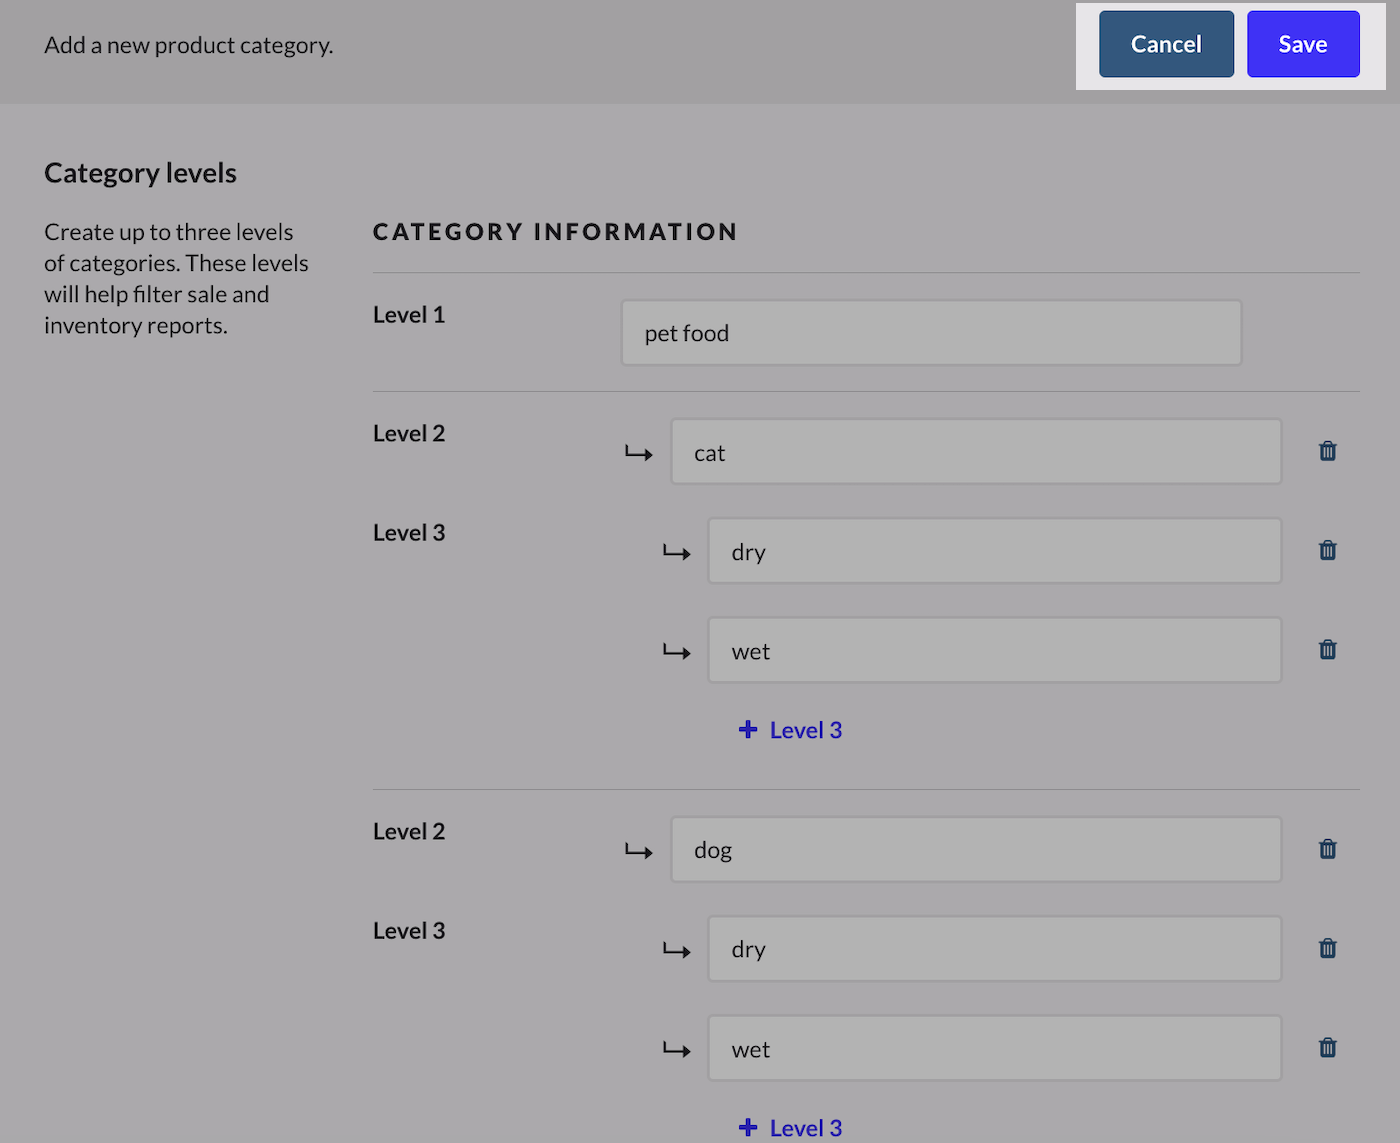Click the plus icon under dog section
1400x1143 pixels.
tap(748, 1127)
